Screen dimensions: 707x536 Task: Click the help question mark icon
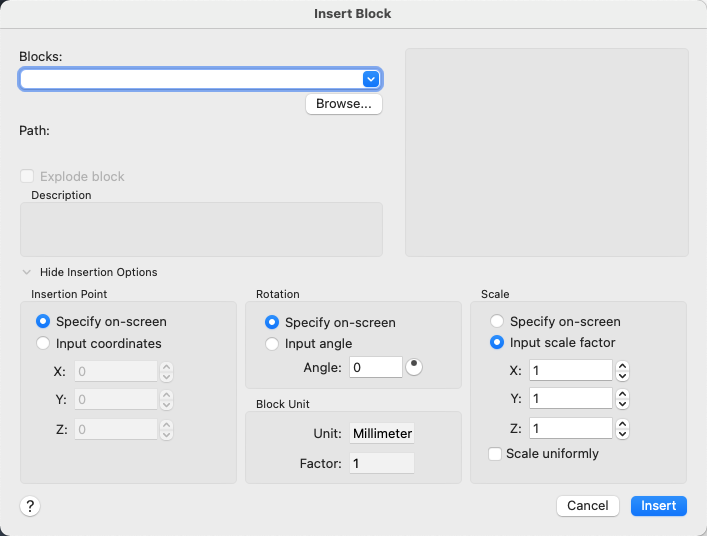point(30,506)
